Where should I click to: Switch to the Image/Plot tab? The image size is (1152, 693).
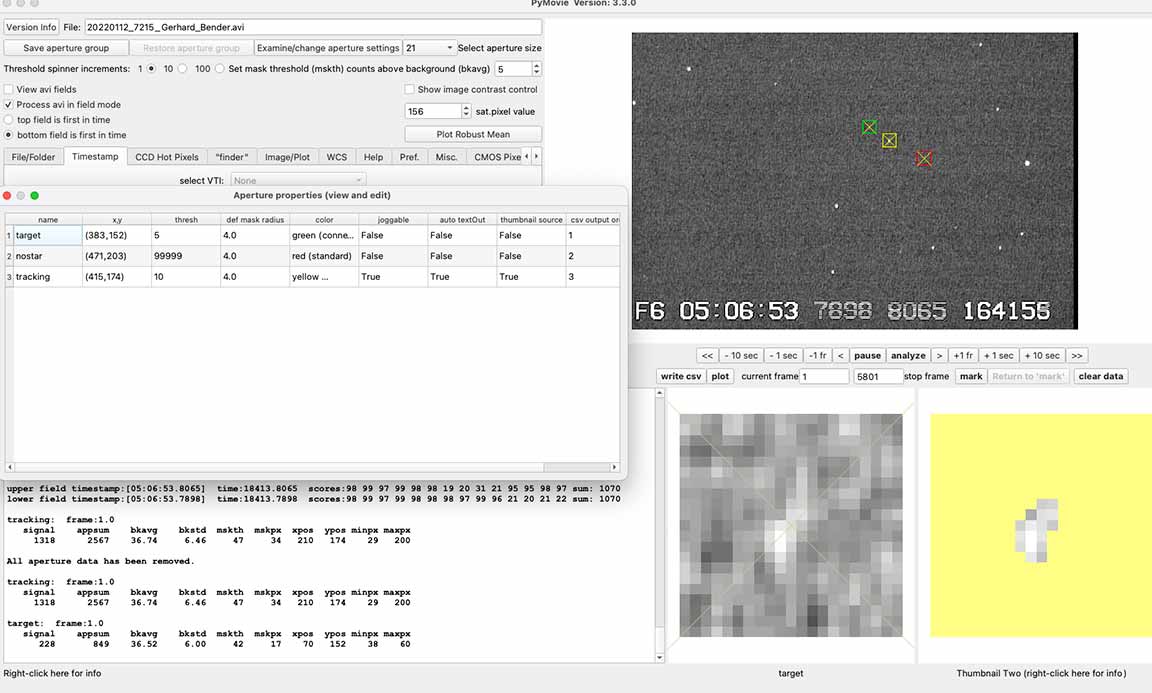[x=287, y=157]
